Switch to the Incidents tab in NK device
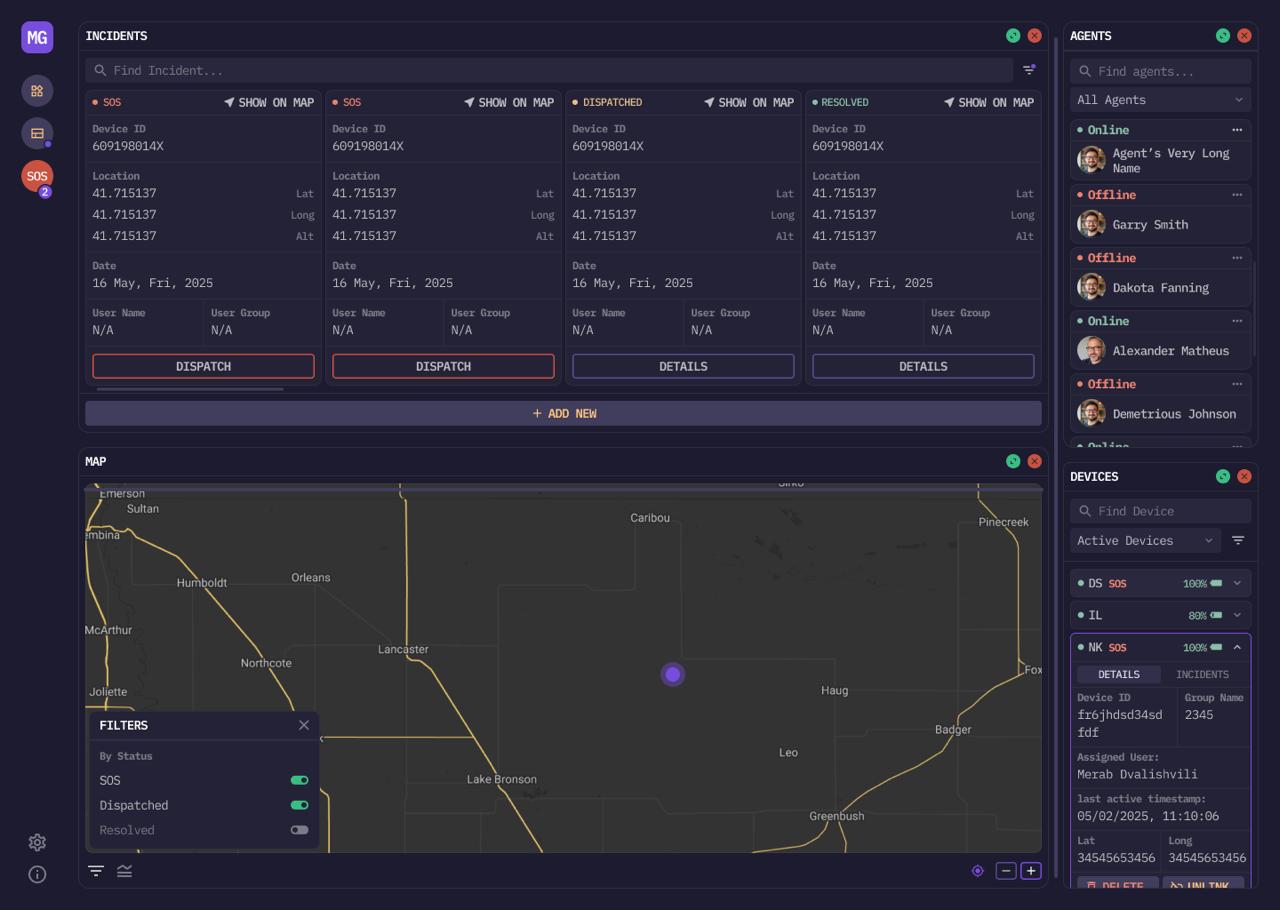 (x=1202, y=675)
